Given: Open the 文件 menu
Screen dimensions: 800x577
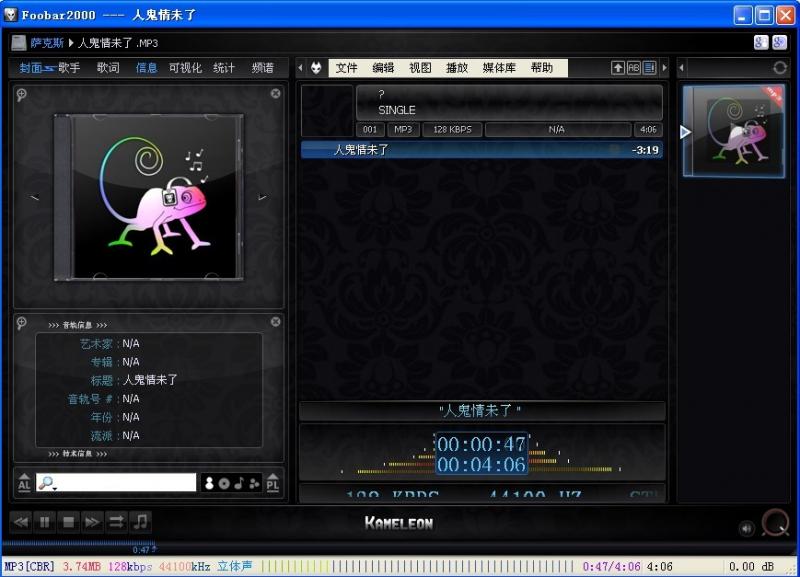Looking at the screenshot, I should (346, 68).
